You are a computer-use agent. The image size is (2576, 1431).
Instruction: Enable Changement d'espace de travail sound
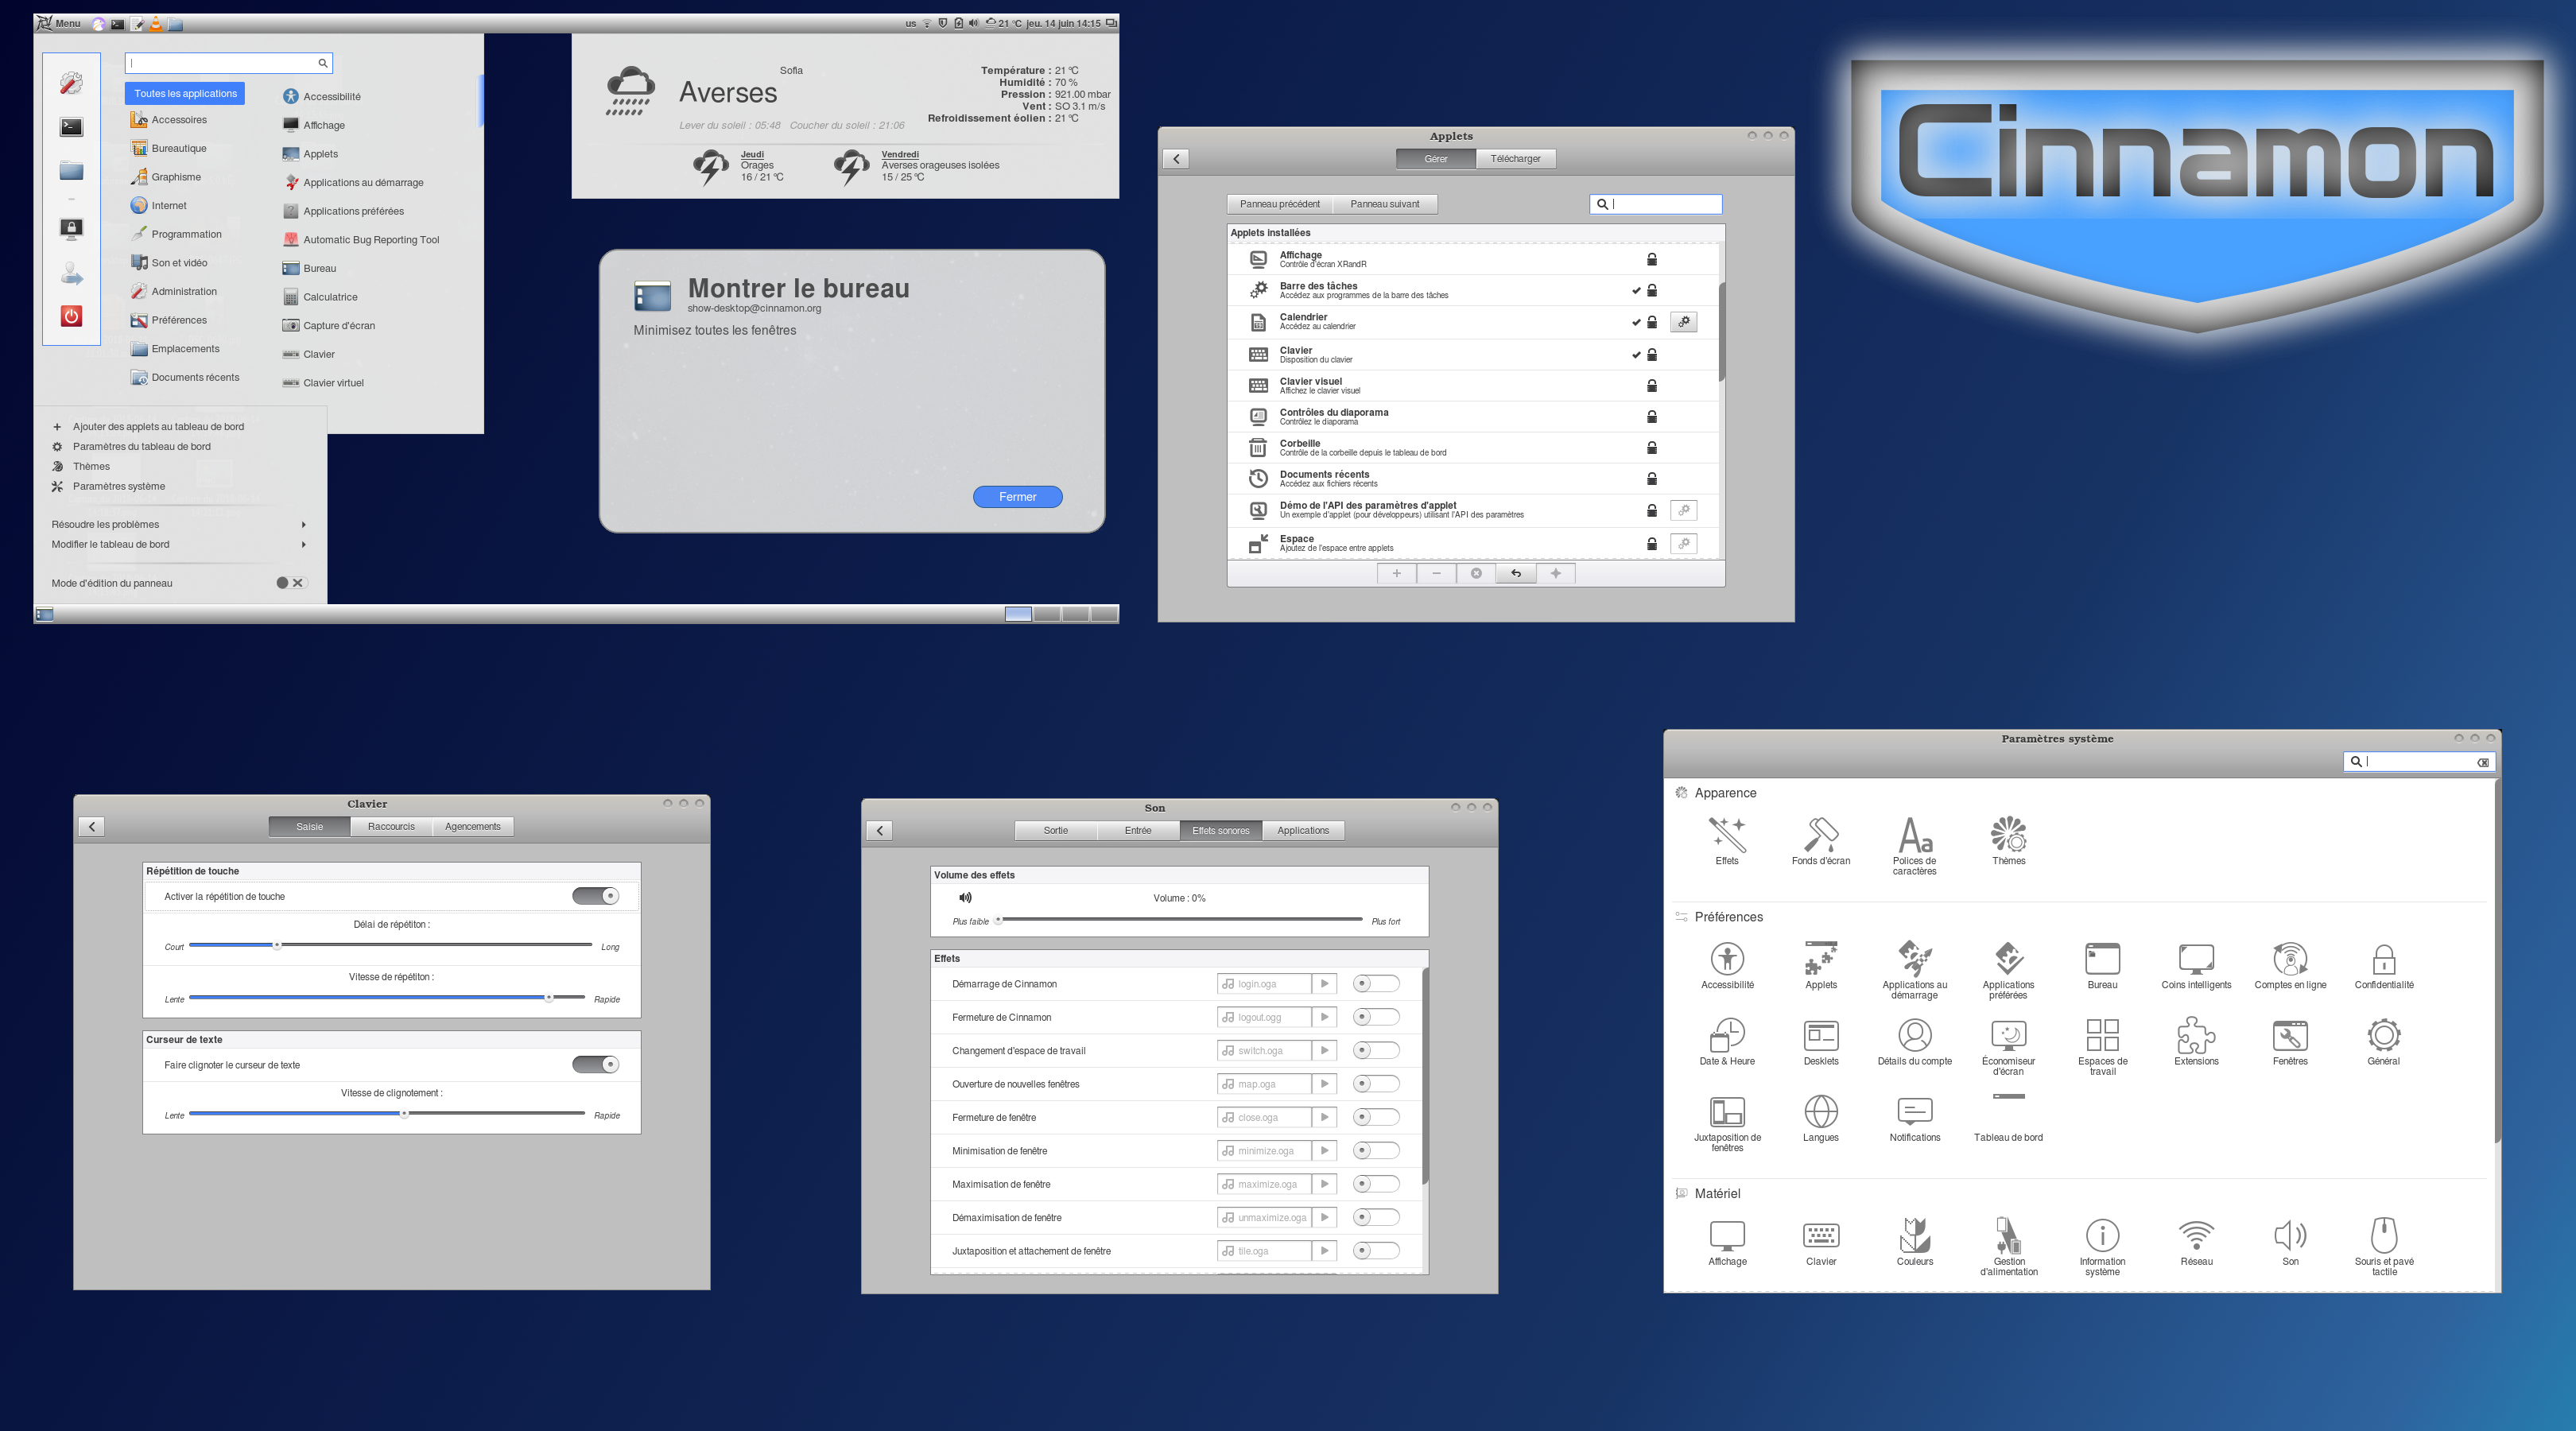1376,1050
